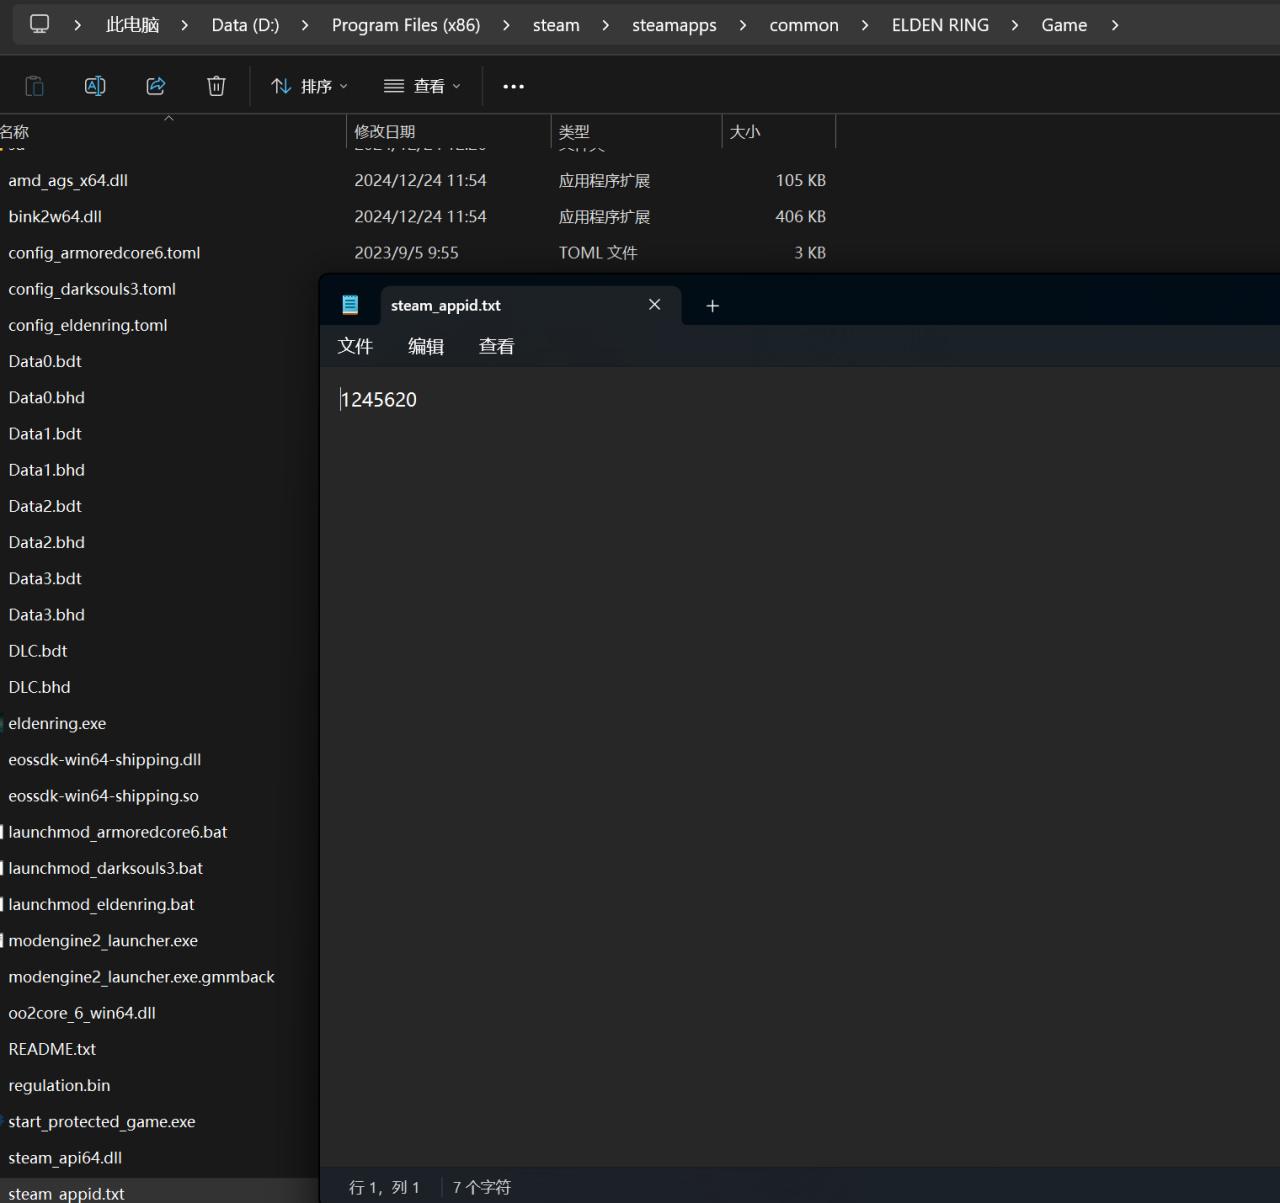Click the share icon in Explorer toolbar
This screenshot has height=1203, width=1280.
coord(156,86)
